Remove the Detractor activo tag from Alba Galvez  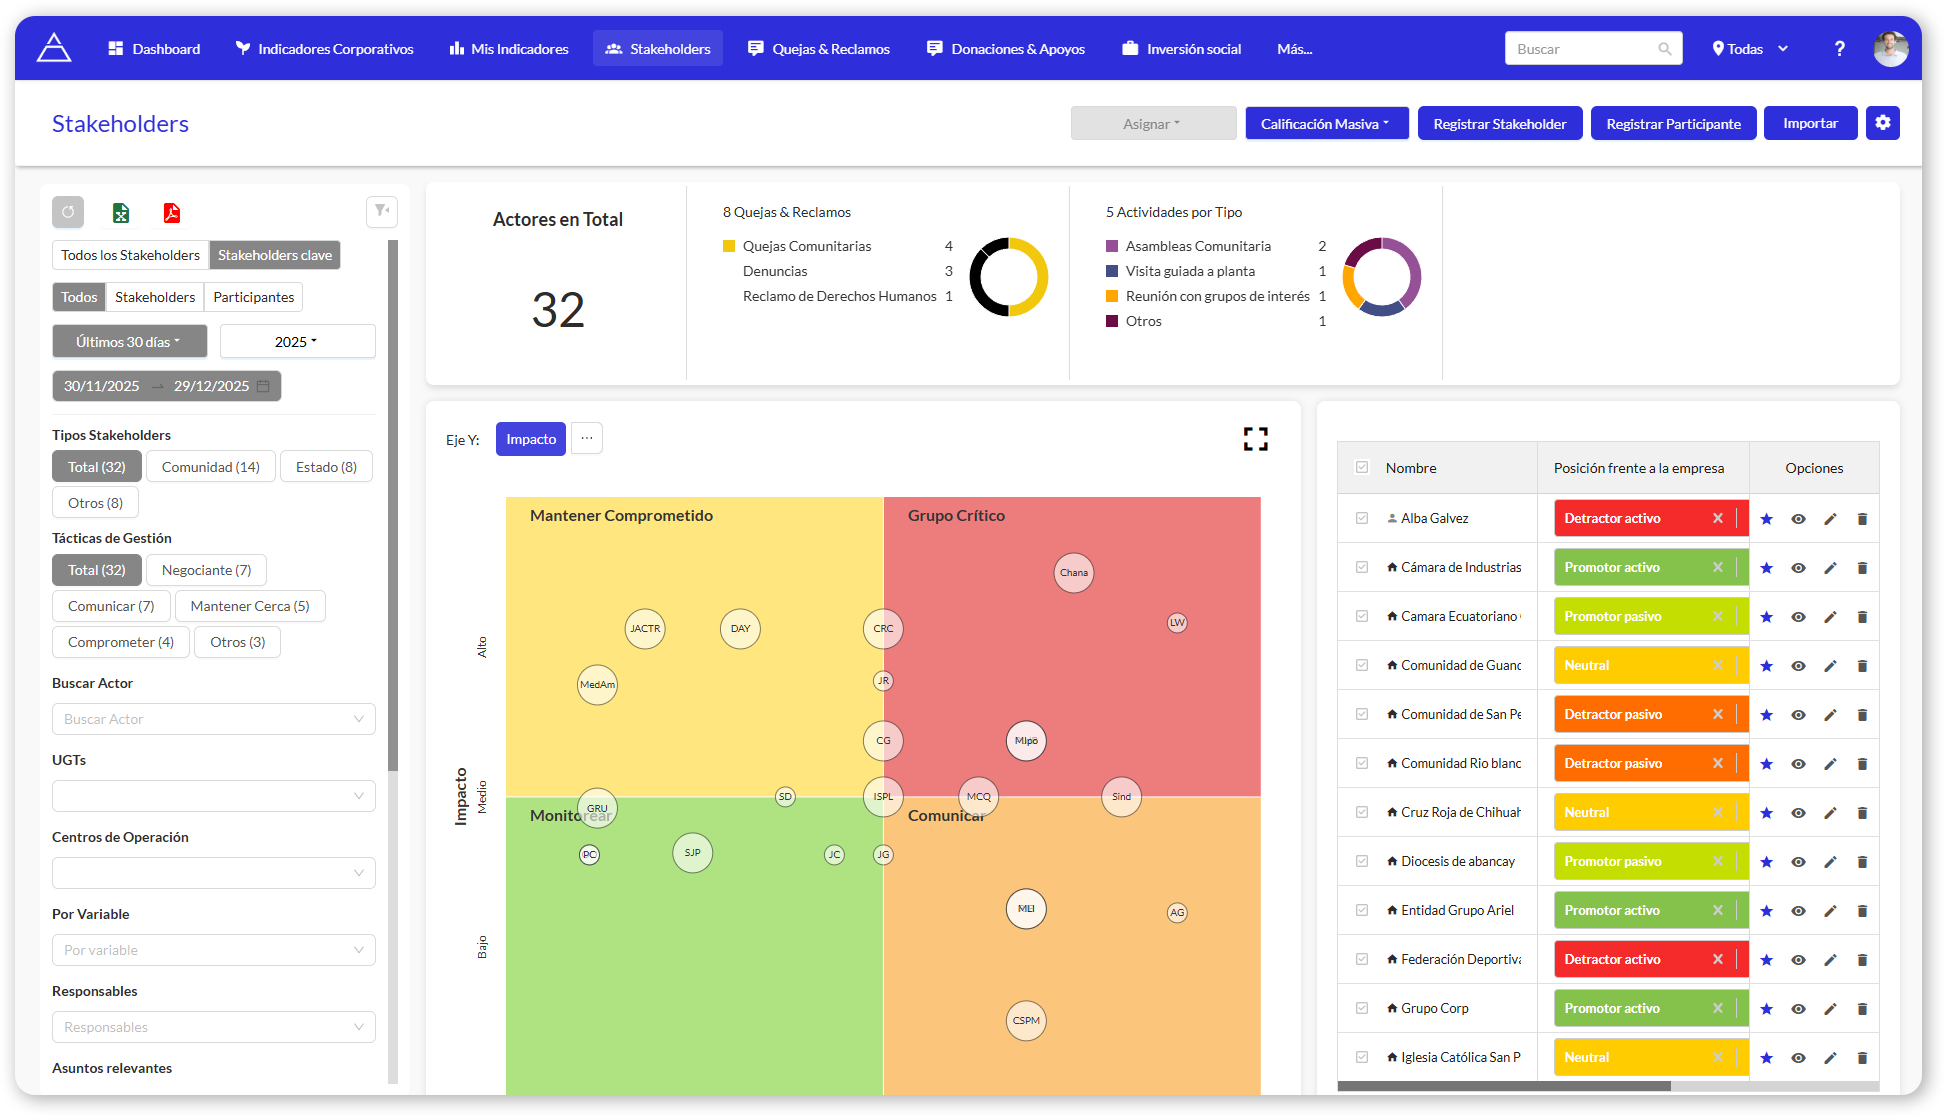point(1718,518)
